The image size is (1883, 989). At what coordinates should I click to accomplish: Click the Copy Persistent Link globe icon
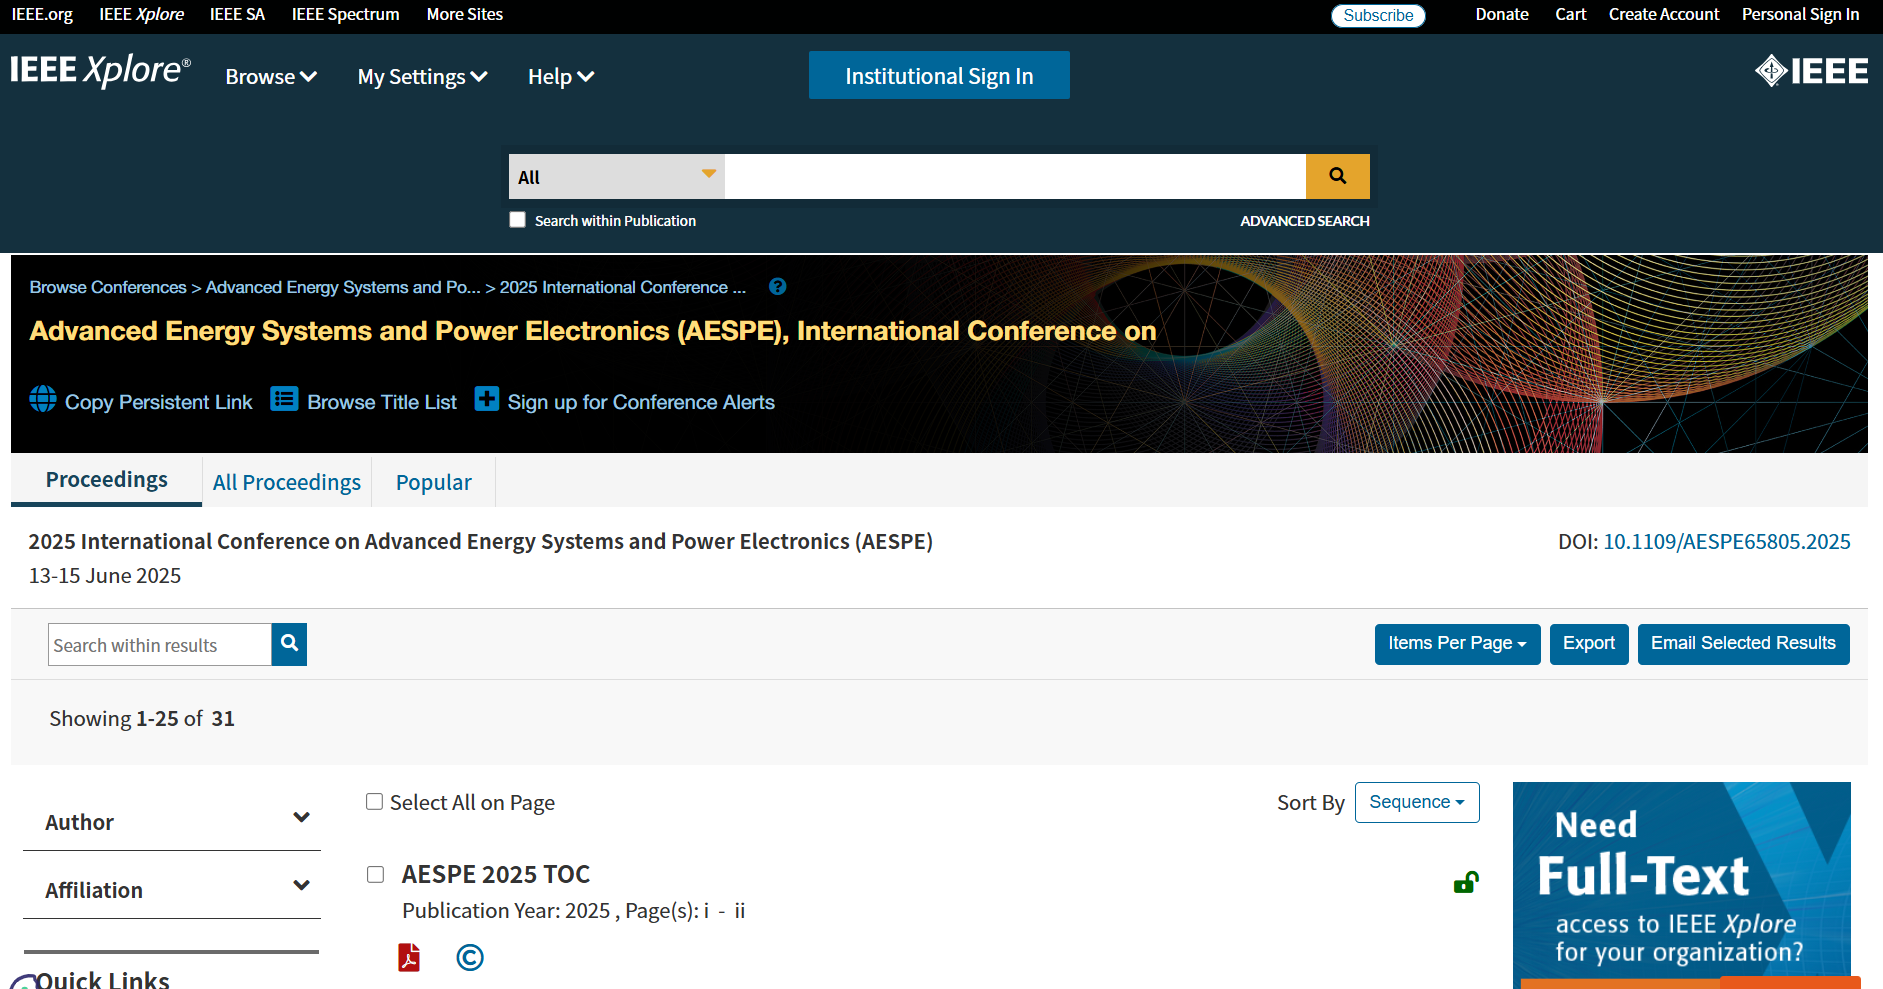(43, 399)
